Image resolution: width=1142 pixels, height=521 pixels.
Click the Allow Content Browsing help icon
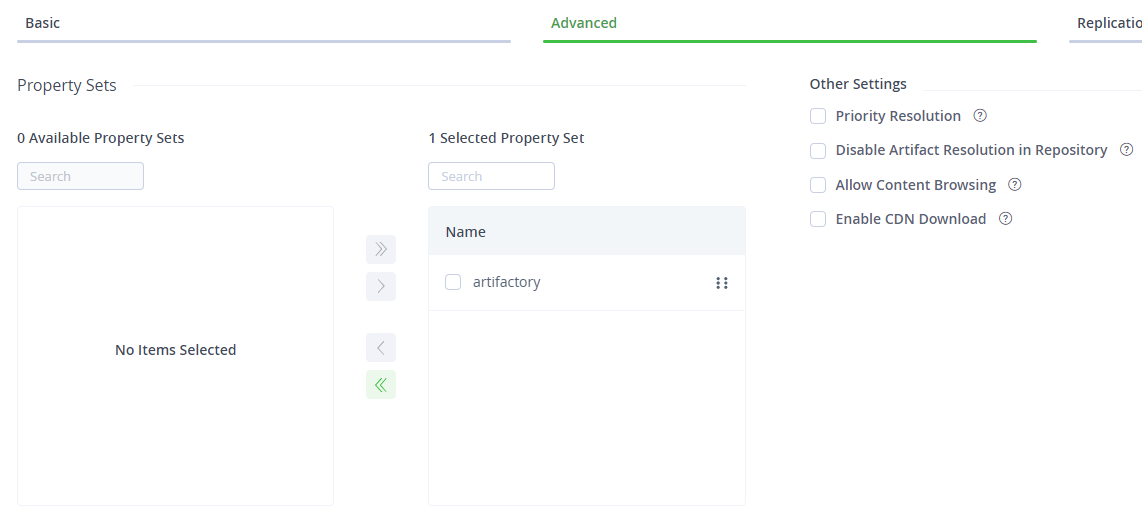tap(1015, 185)
